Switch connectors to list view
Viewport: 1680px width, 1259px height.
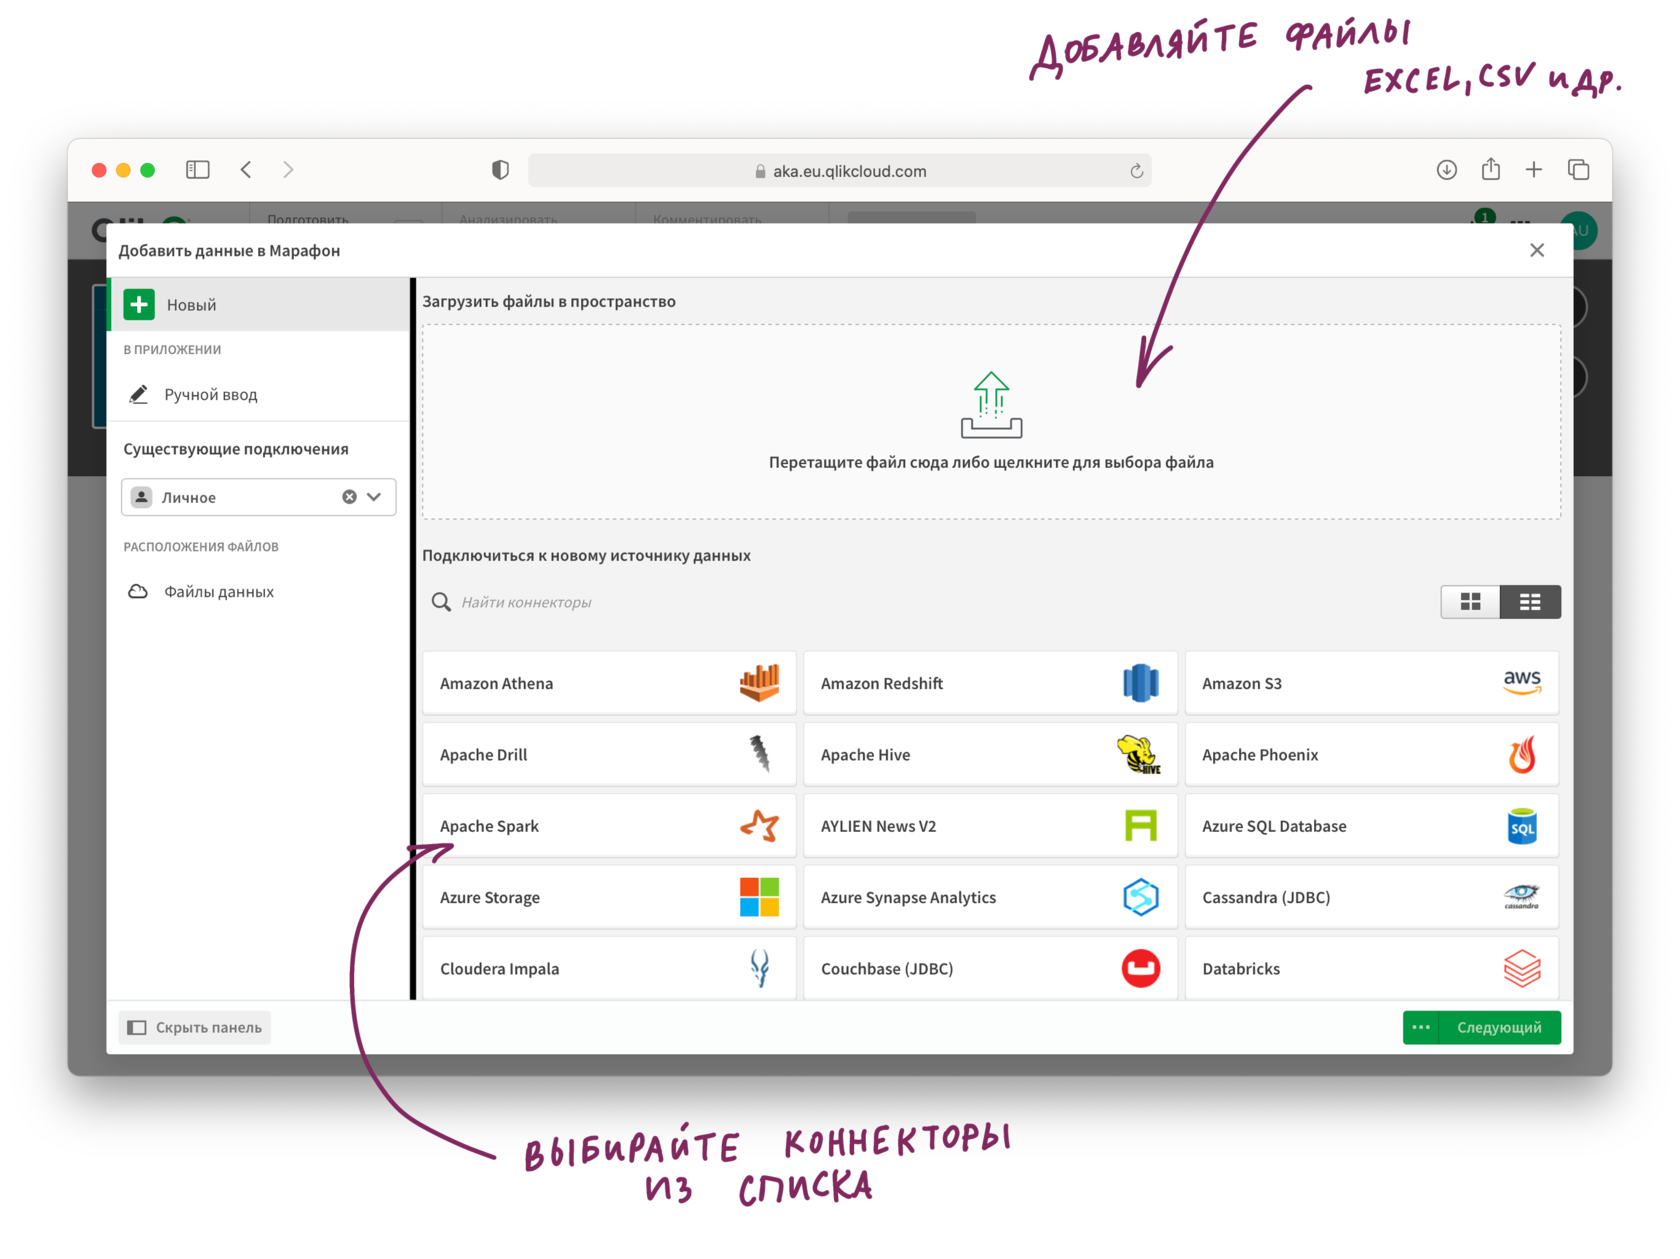click(x=1530, y=602)
